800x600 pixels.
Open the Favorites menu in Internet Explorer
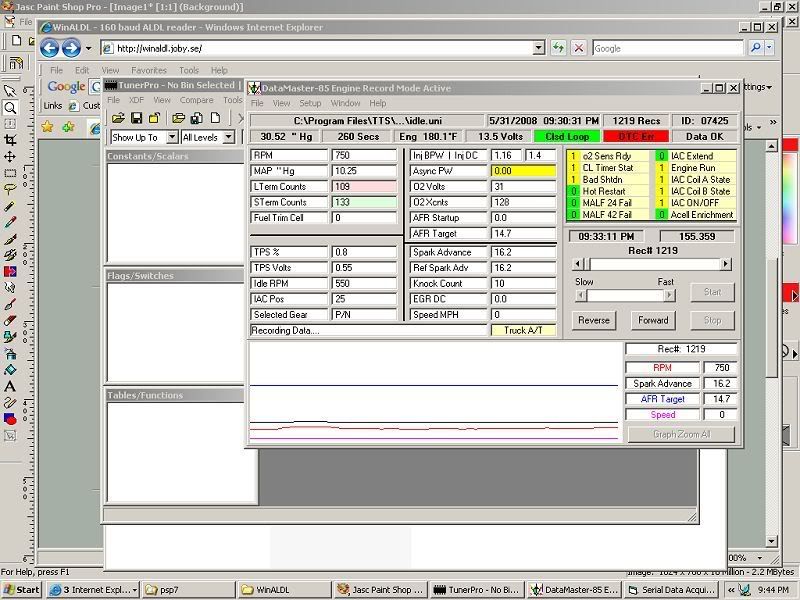click(148, 70)
